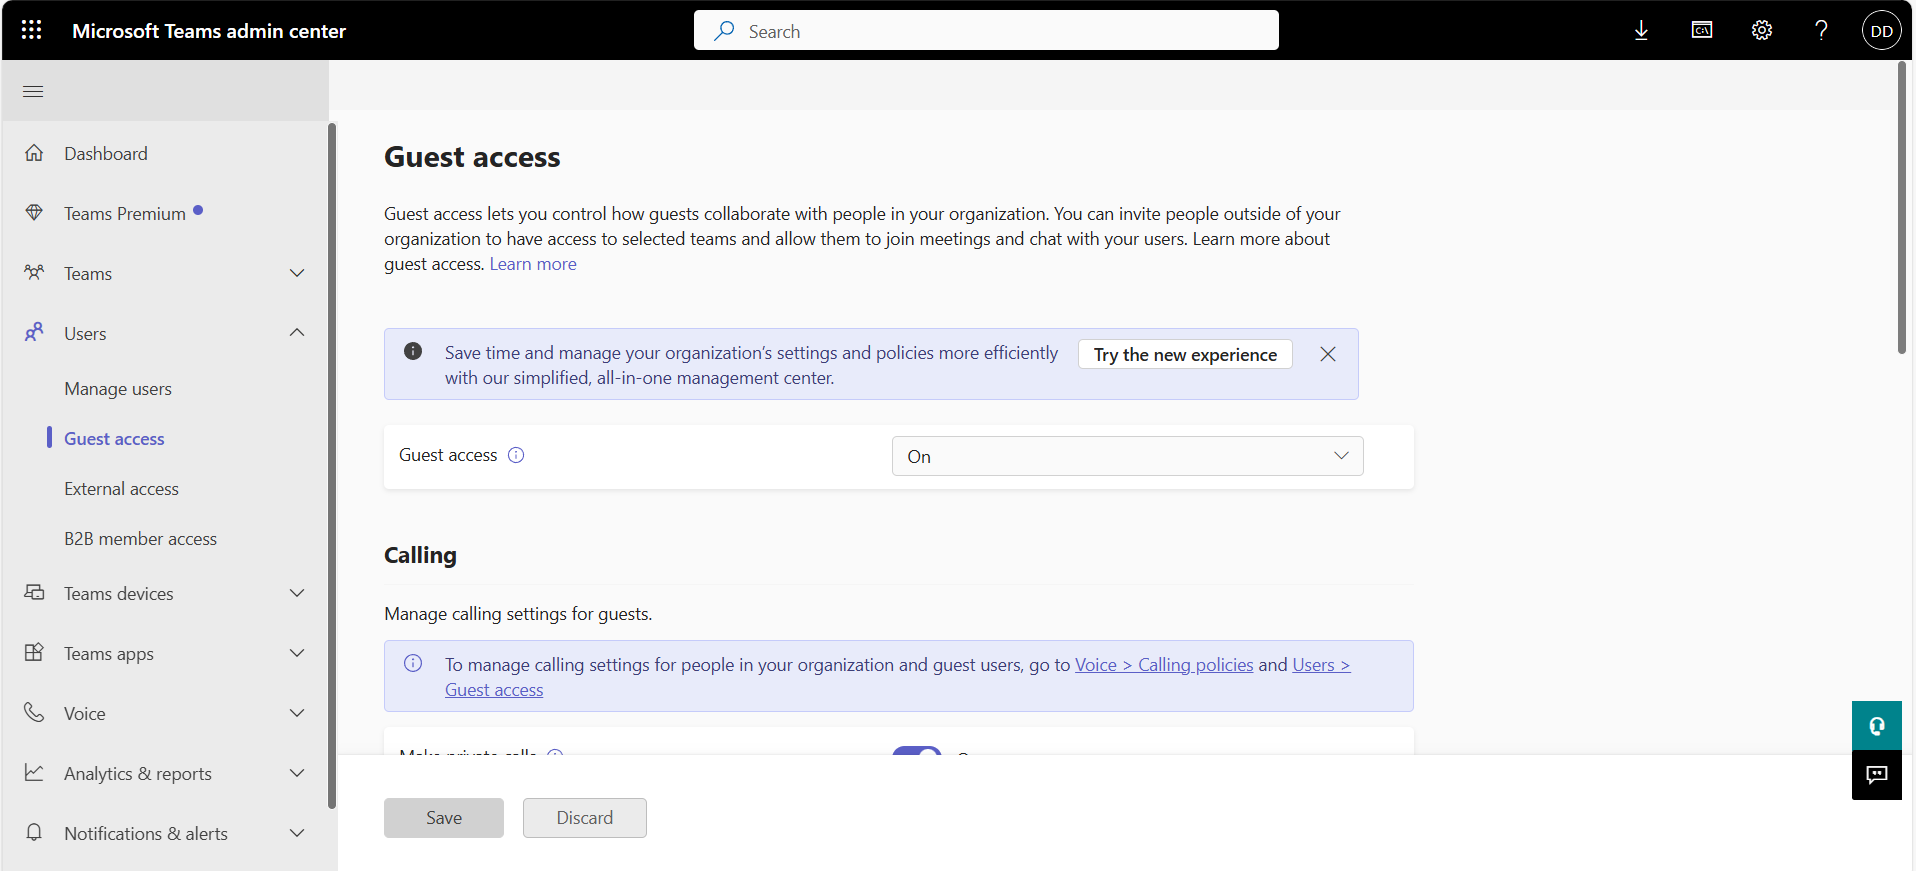Expand the Teams menu chevron
The width and height of the screenshot is (1916, 871).
(297, 273)
